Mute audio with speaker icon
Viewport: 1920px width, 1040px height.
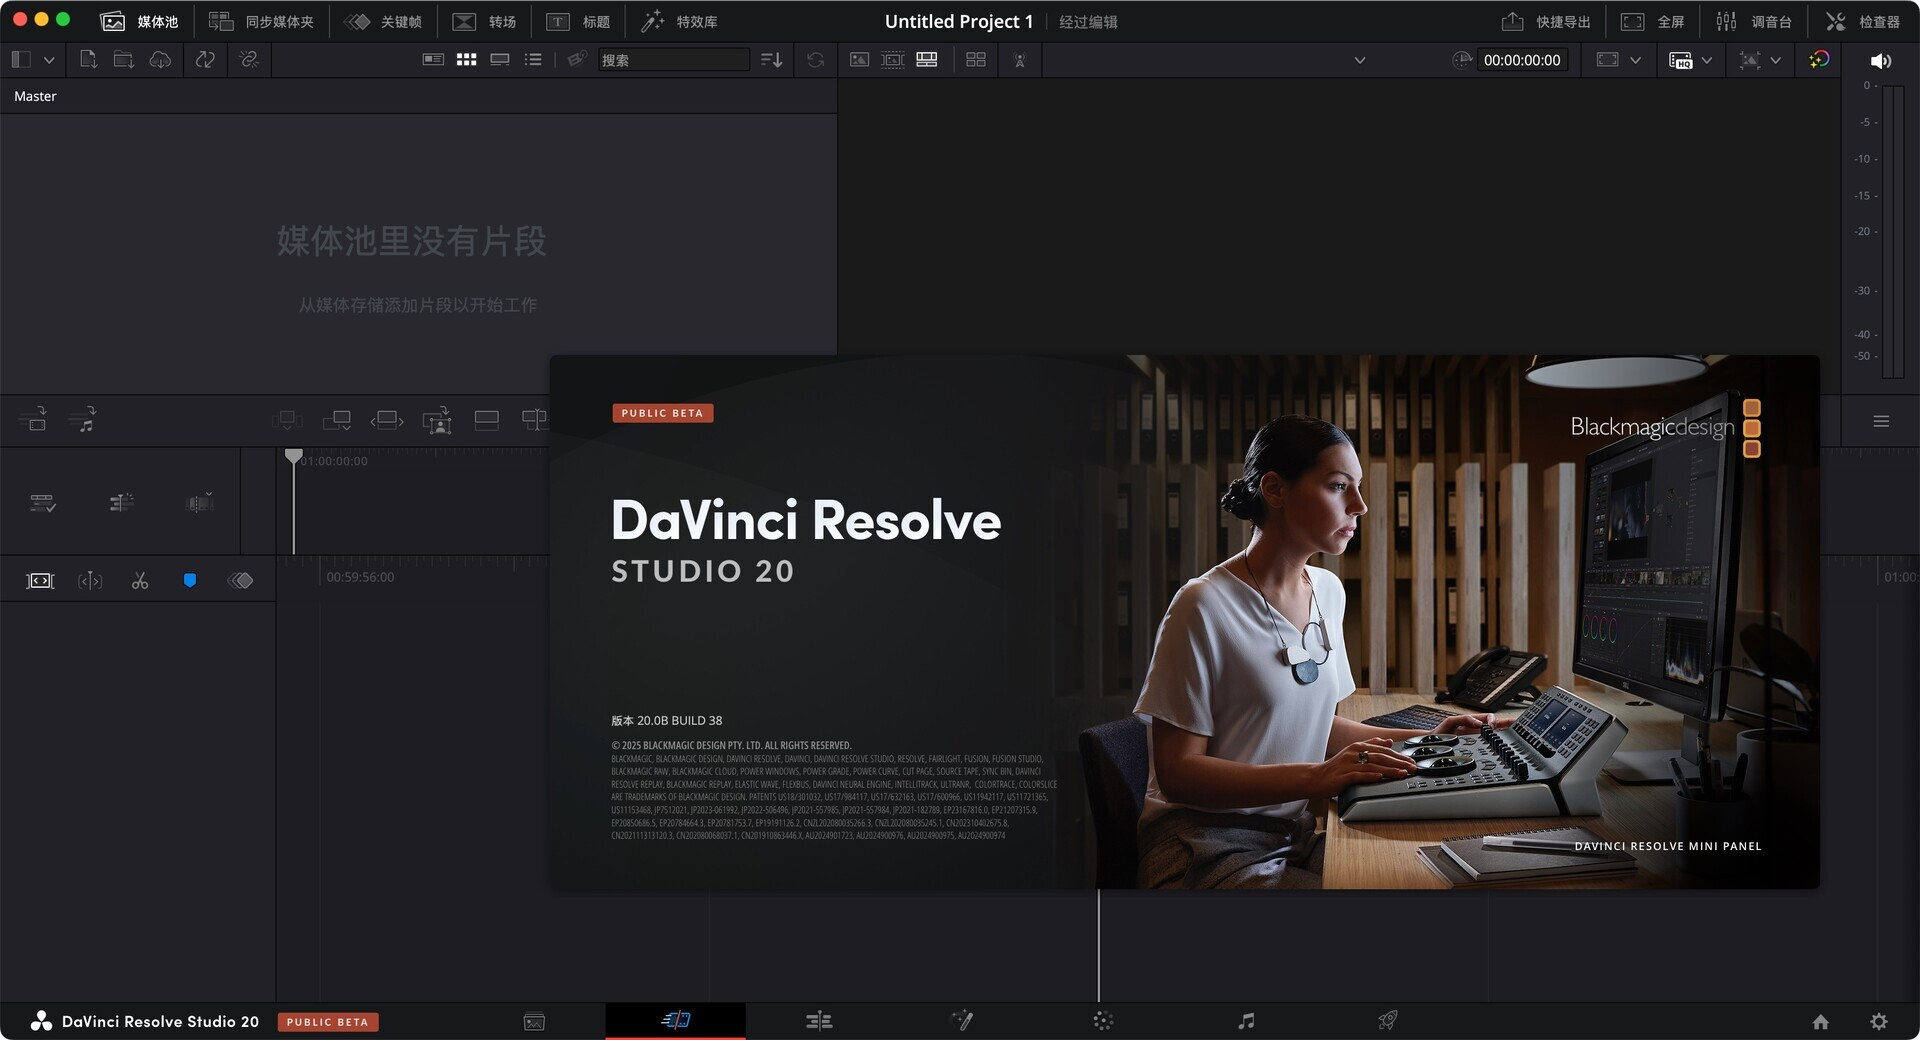tap(1880, 61)
